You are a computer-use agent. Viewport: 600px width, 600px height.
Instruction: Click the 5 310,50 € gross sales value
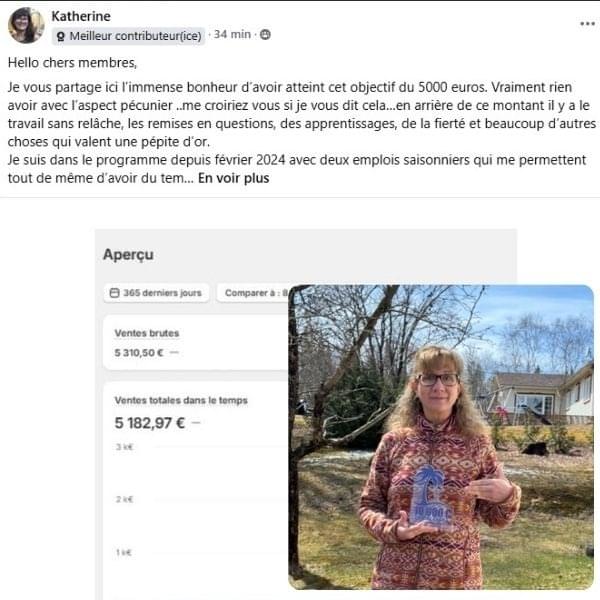coord(139,352)
